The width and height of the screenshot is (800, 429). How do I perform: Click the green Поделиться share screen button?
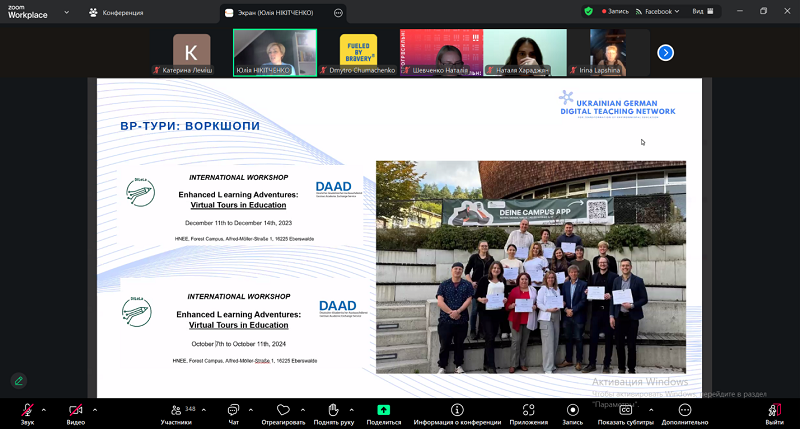(383, 412)
